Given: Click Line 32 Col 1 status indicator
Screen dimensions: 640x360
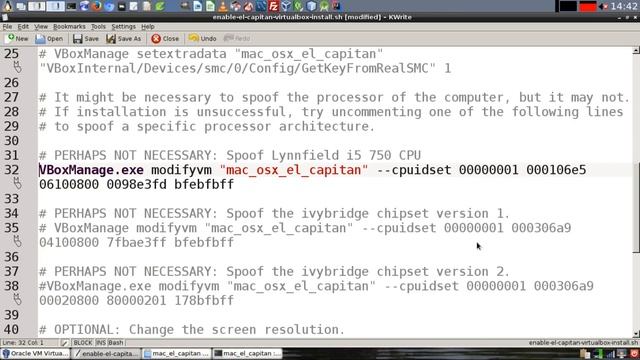Looking at the screenshot, I should tap(23, 343).
